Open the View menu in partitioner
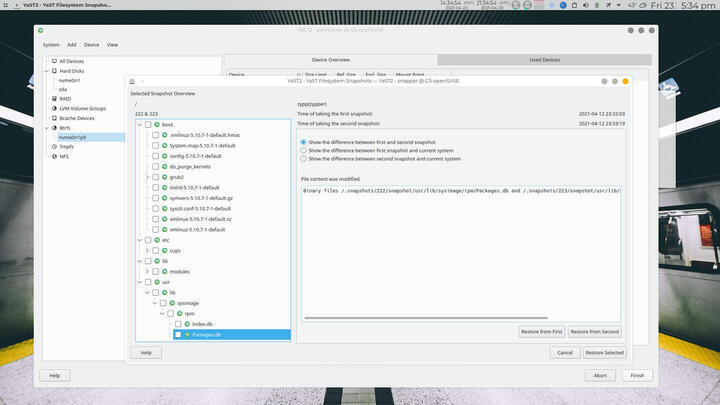 point(112,45)
